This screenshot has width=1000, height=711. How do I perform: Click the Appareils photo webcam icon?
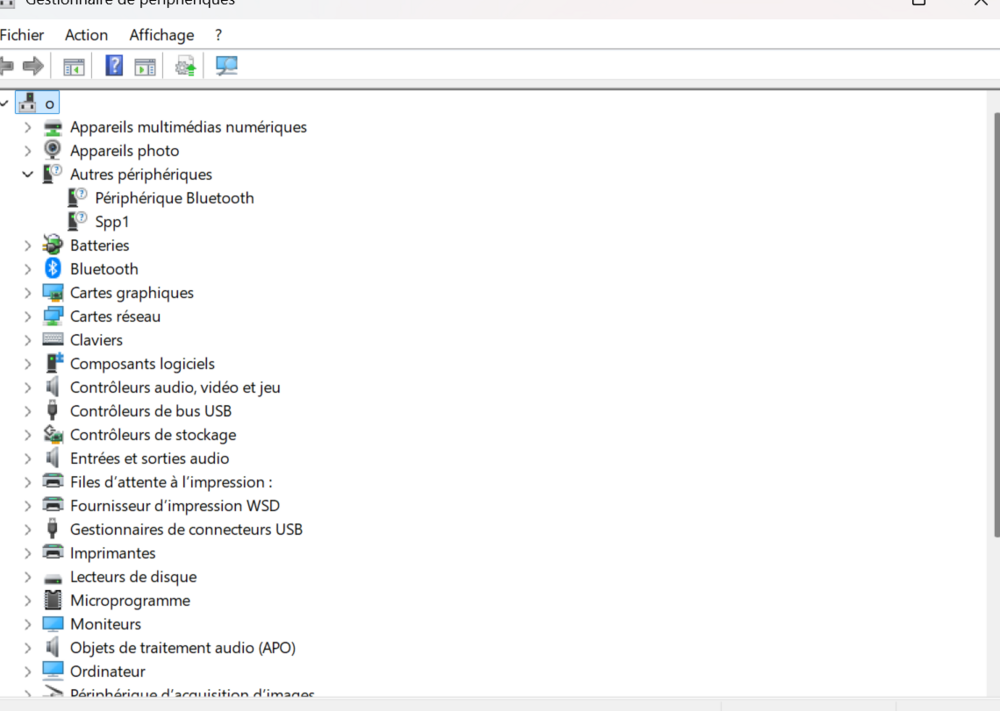click(x=52, y=150)
